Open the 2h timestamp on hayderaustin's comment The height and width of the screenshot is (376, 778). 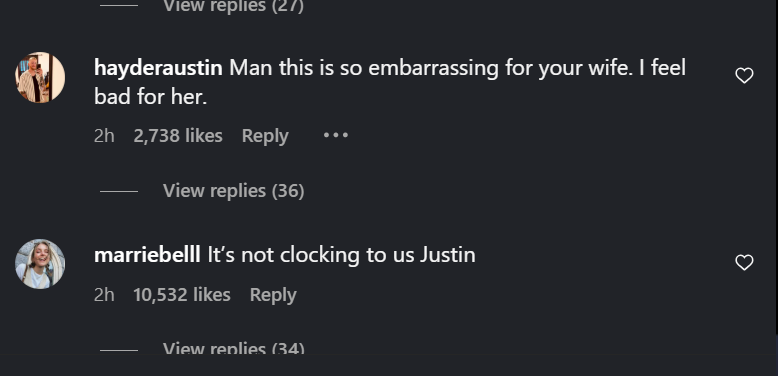104,135
